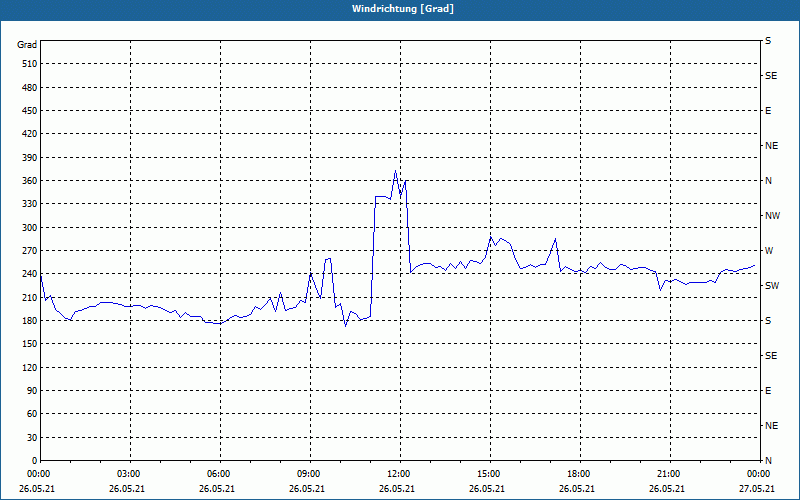Click the 'S' compass label beside the 180 gridline
The height and width of the screenshot is (500, 800).
[768, 321]
